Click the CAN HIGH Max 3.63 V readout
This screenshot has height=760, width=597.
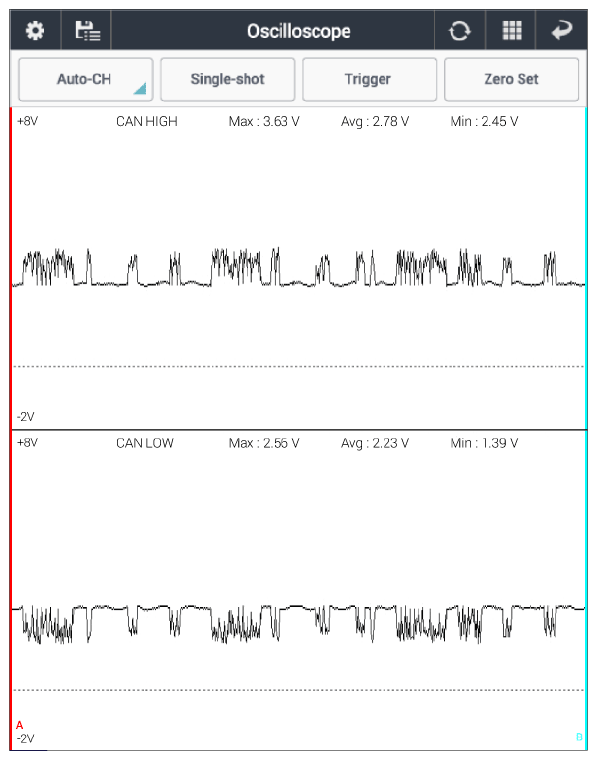pos(264,121)
